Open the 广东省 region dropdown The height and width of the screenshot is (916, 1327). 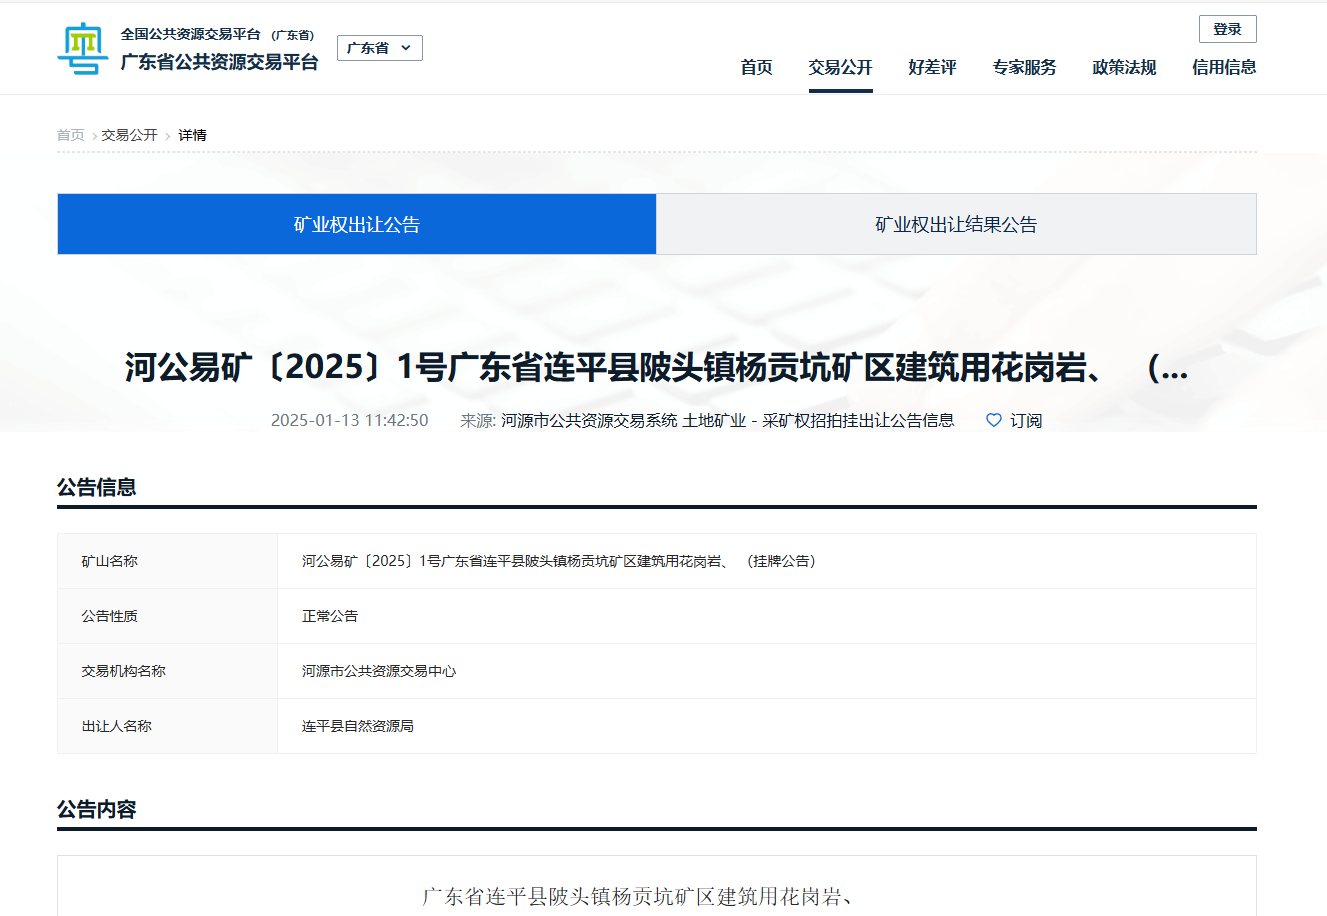pos(379,48)
